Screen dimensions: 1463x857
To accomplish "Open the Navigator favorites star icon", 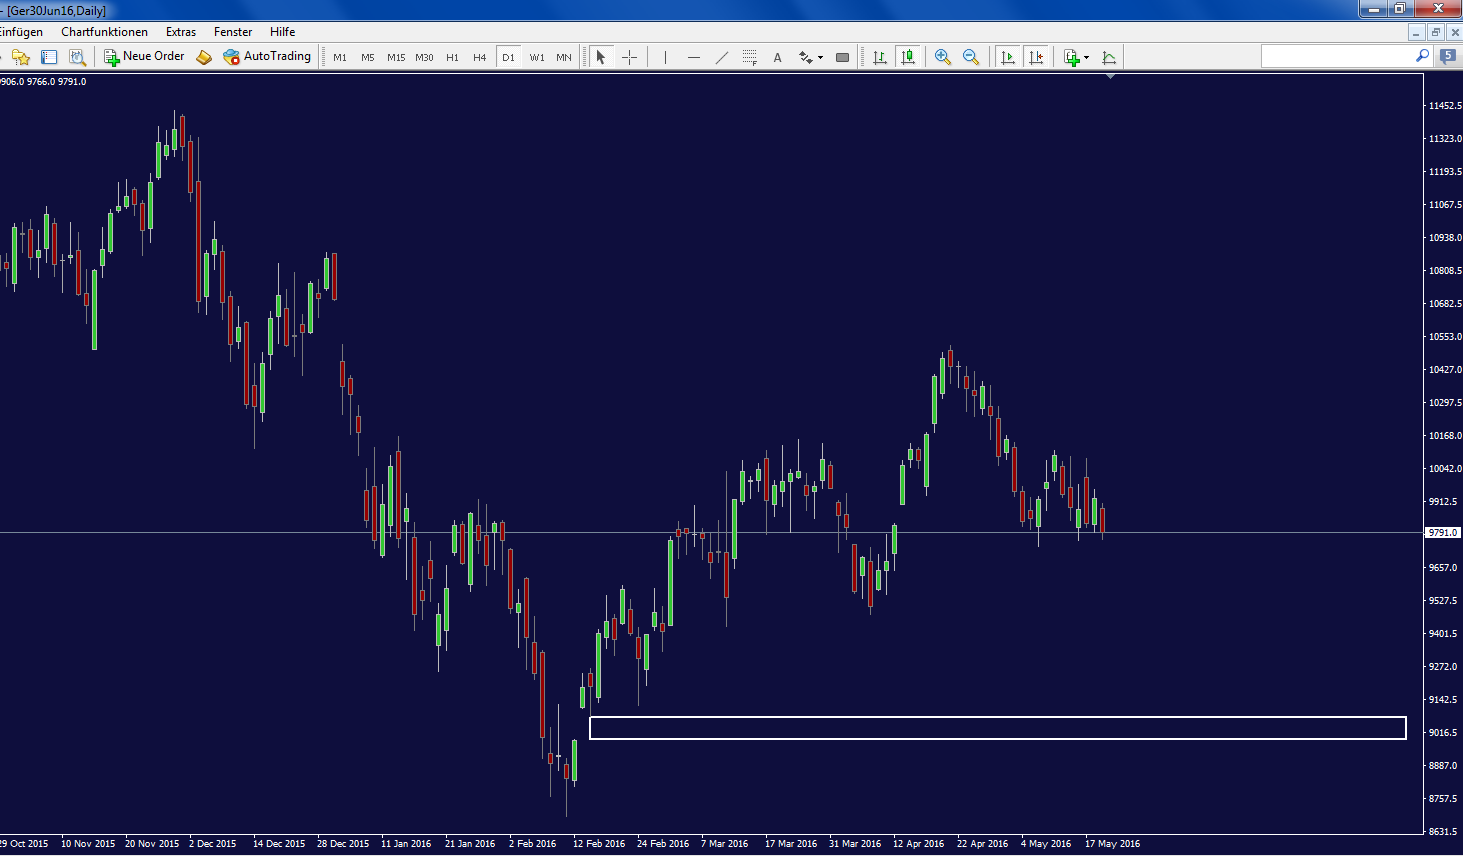I will (x=21, y=57).
